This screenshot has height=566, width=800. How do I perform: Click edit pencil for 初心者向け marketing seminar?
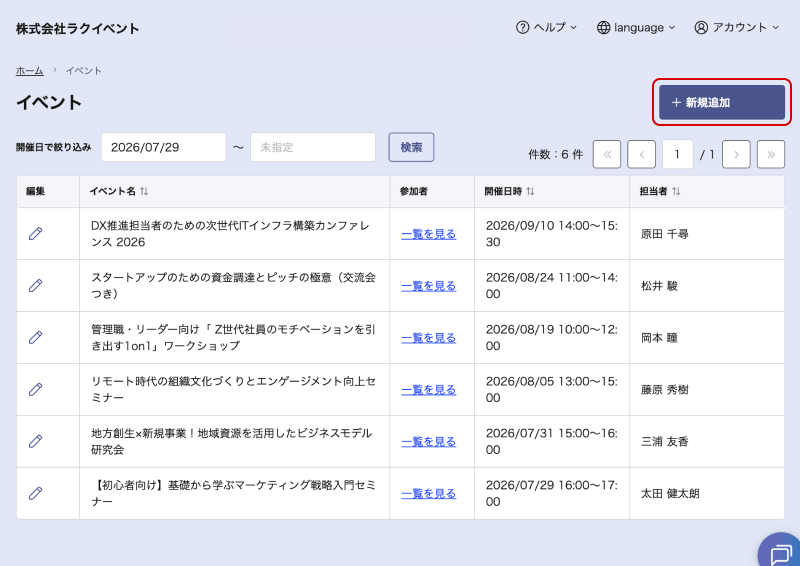[x=35, y=494]
